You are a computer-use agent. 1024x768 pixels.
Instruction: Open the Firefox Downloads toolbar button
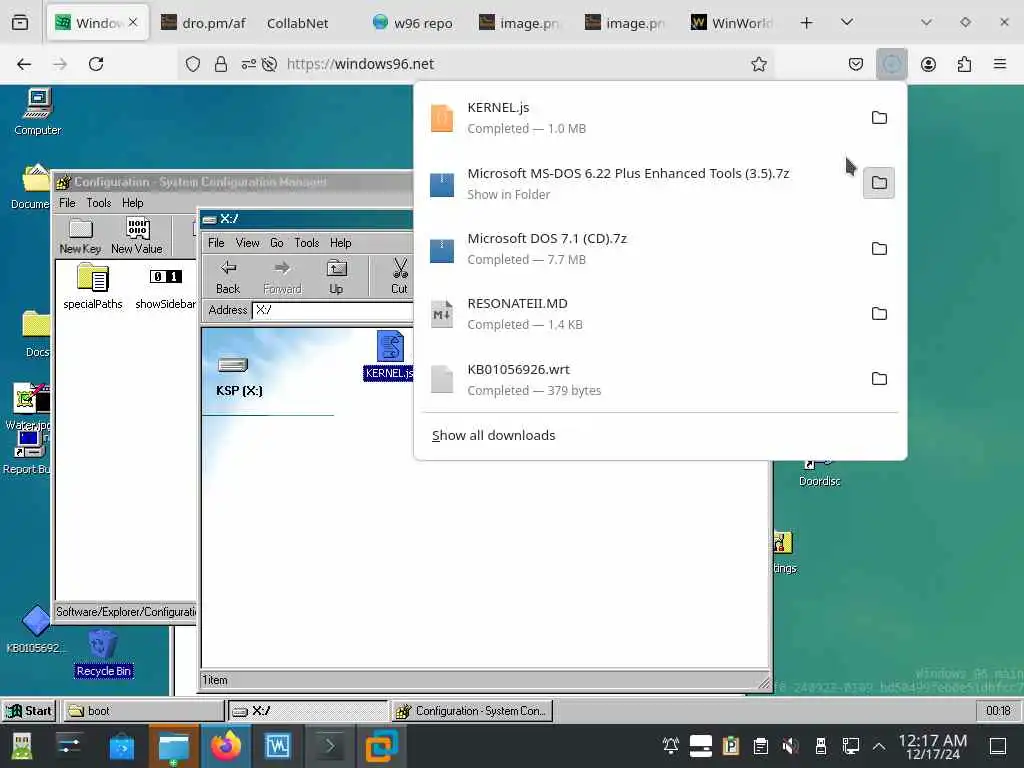[891, 64]
